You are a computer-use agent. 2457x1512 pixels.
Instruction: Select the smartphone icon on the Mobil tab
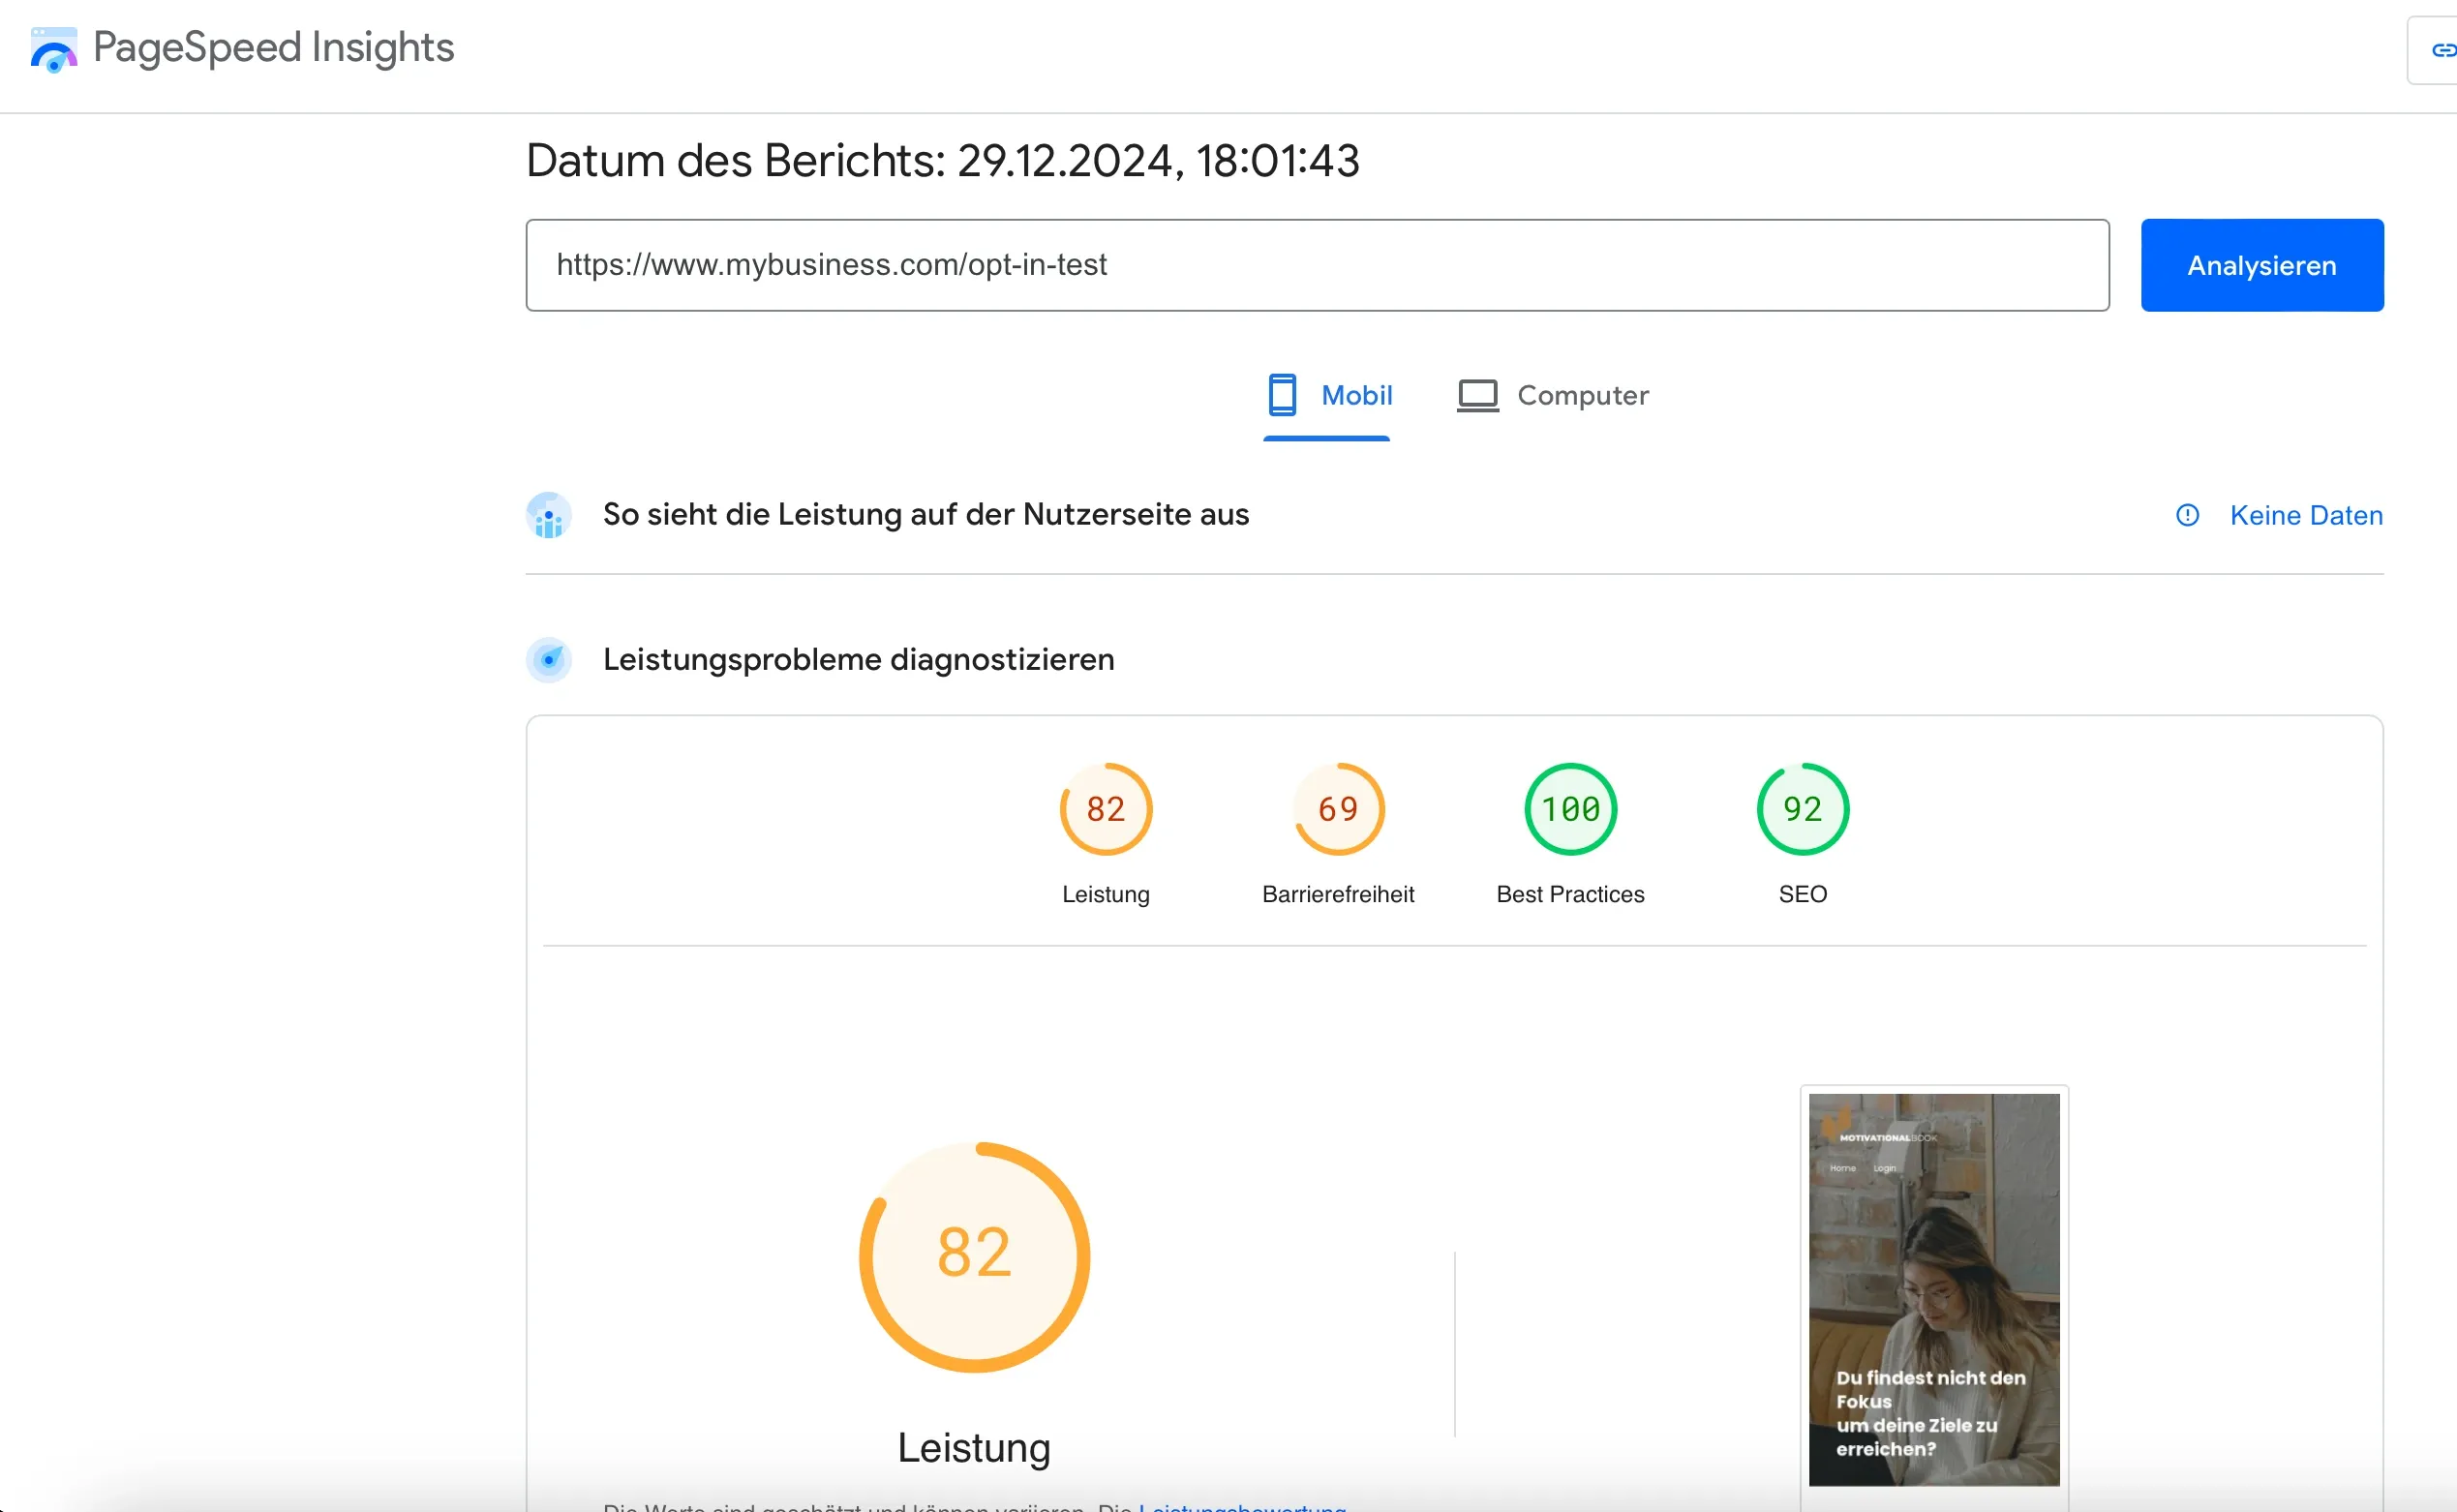[1283, 395]
